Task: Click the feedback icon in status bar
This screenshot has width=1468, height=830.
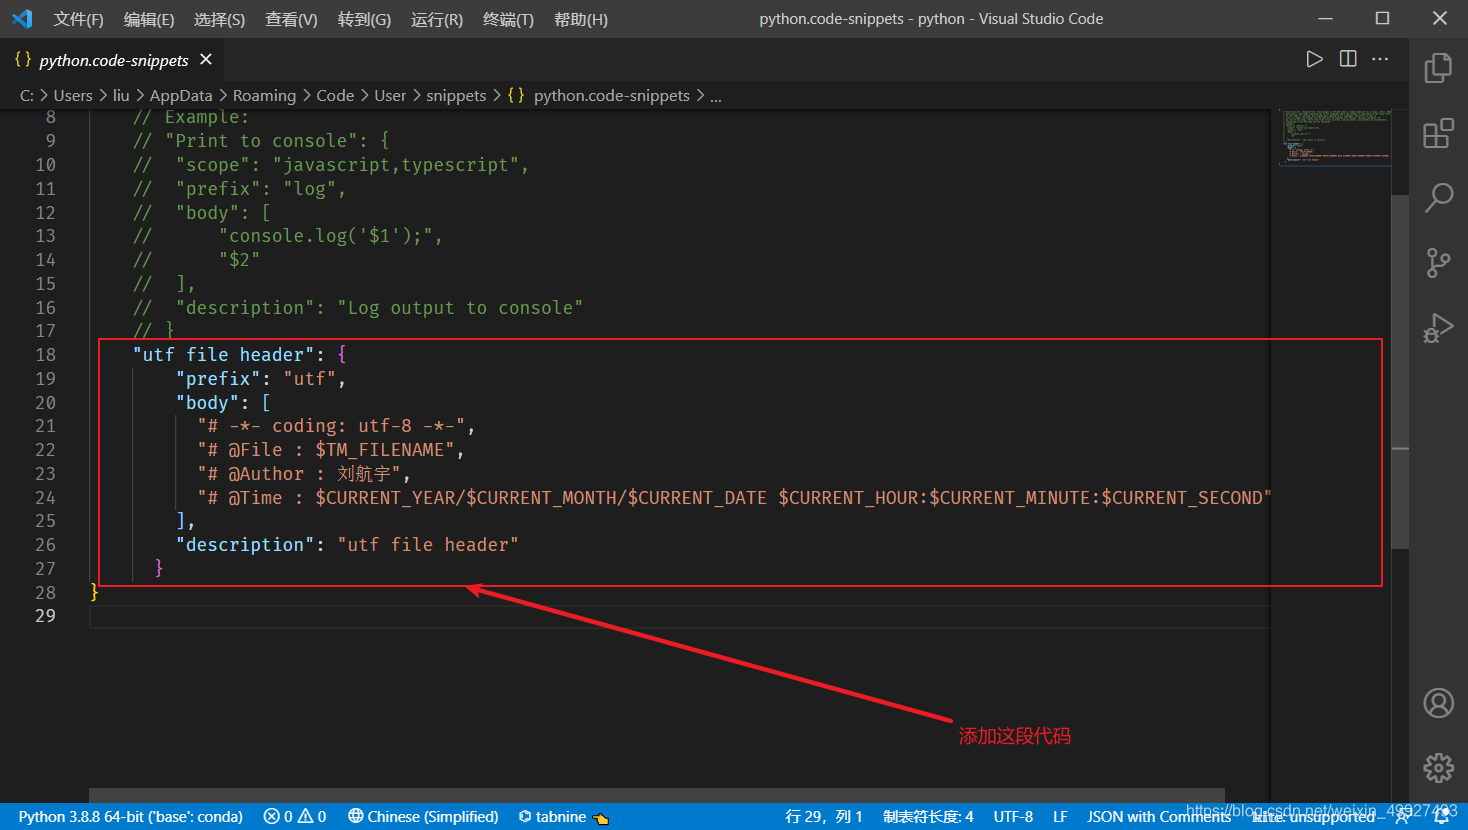Action: click(x=1404, y=817)
